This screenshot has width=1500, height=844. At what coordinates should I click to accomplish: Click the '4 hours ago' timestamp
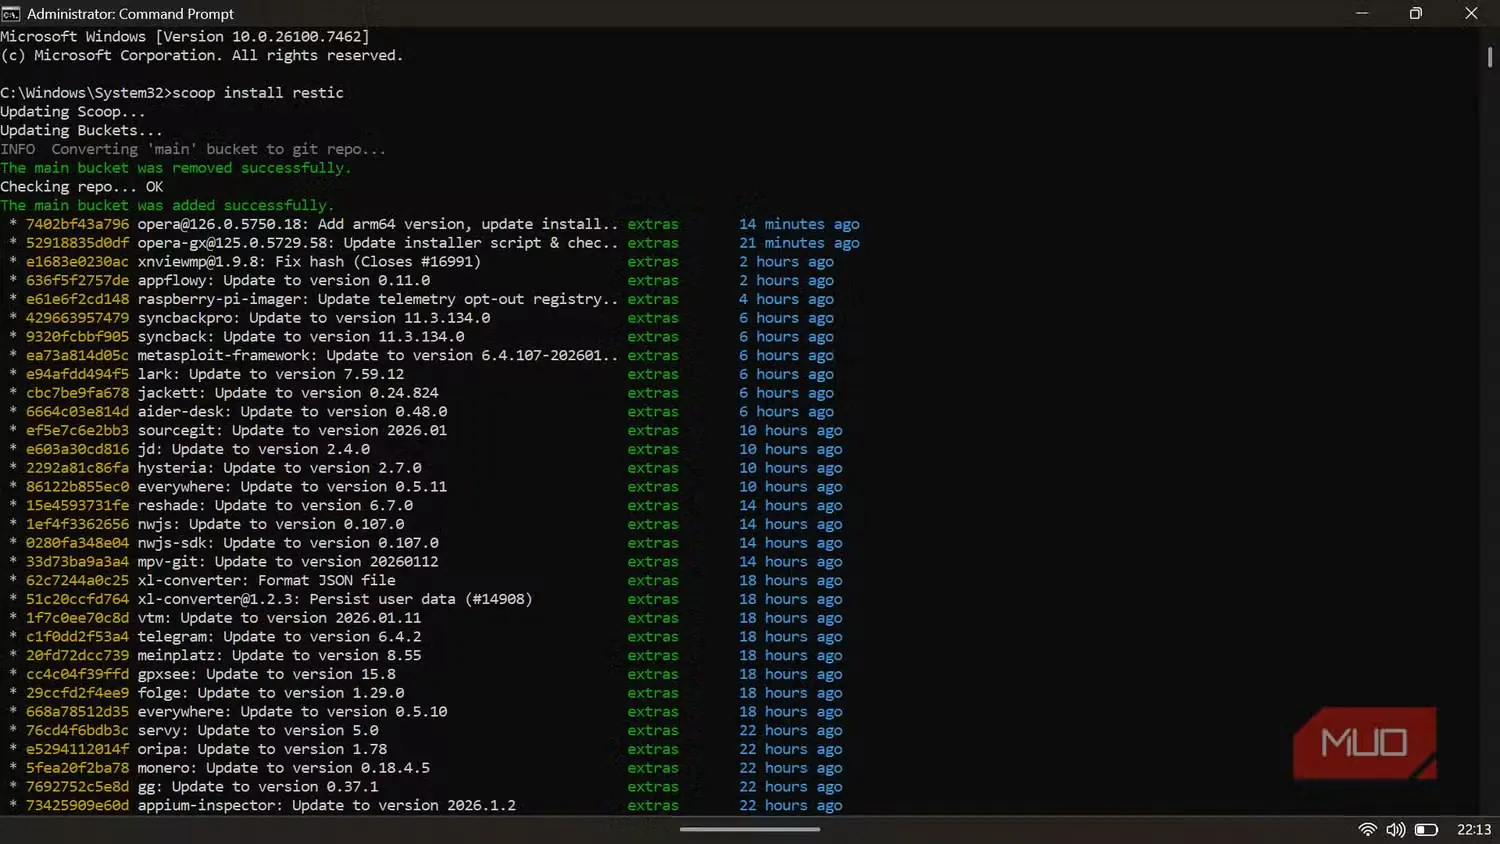coord(786,299)
